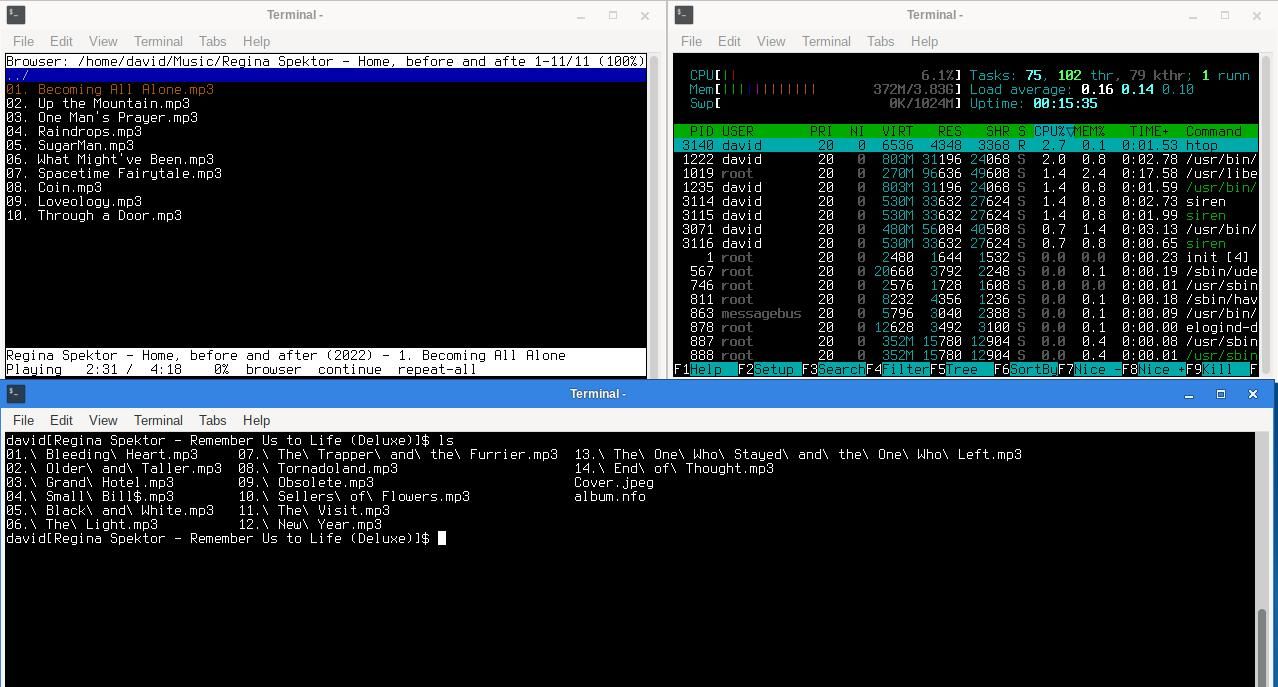Start a process search with F3Search
The image size is (1278, 687).
click(834, 369)
